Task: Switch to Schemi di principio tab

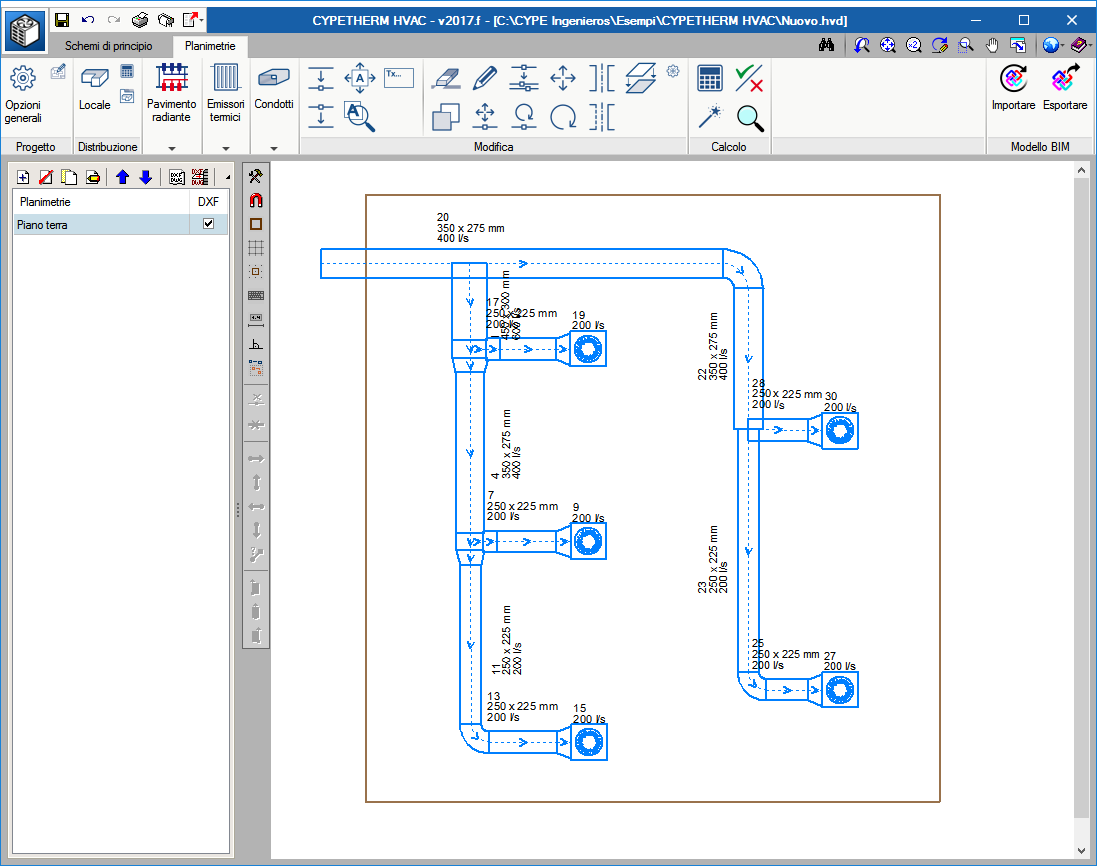Action: click(x=108, y=46)
